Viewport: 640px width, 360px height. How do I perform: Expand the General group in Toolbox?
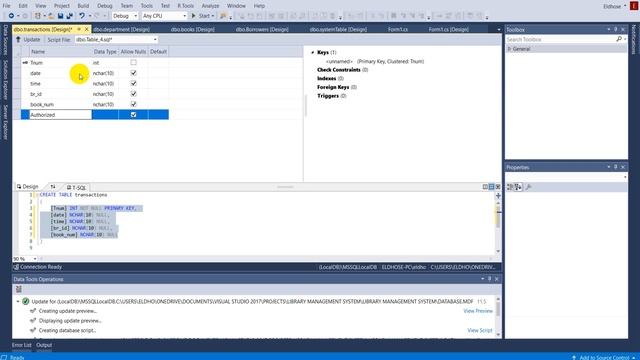pyautogui.click(x=509, y=49)
